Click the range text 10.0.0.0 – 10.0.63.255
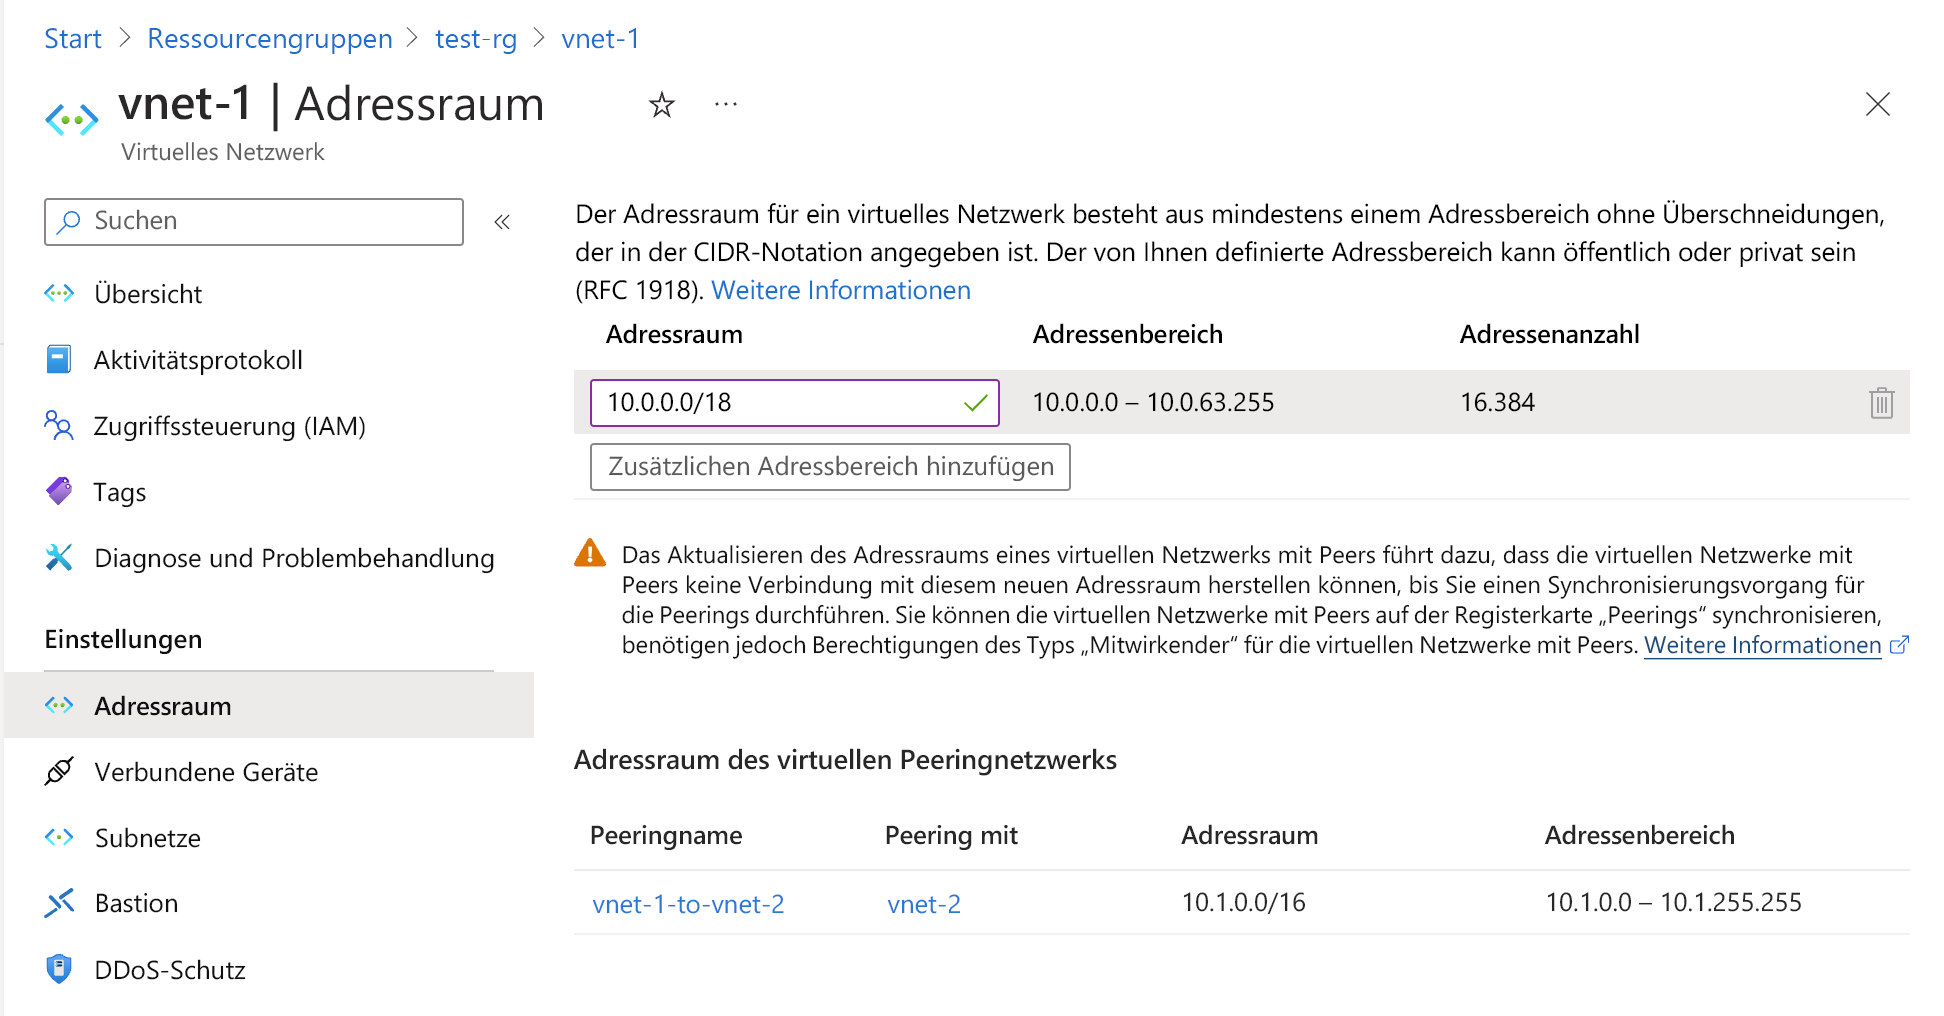The height and width of the screenshot is (1016, 1944). point(1153,403)
